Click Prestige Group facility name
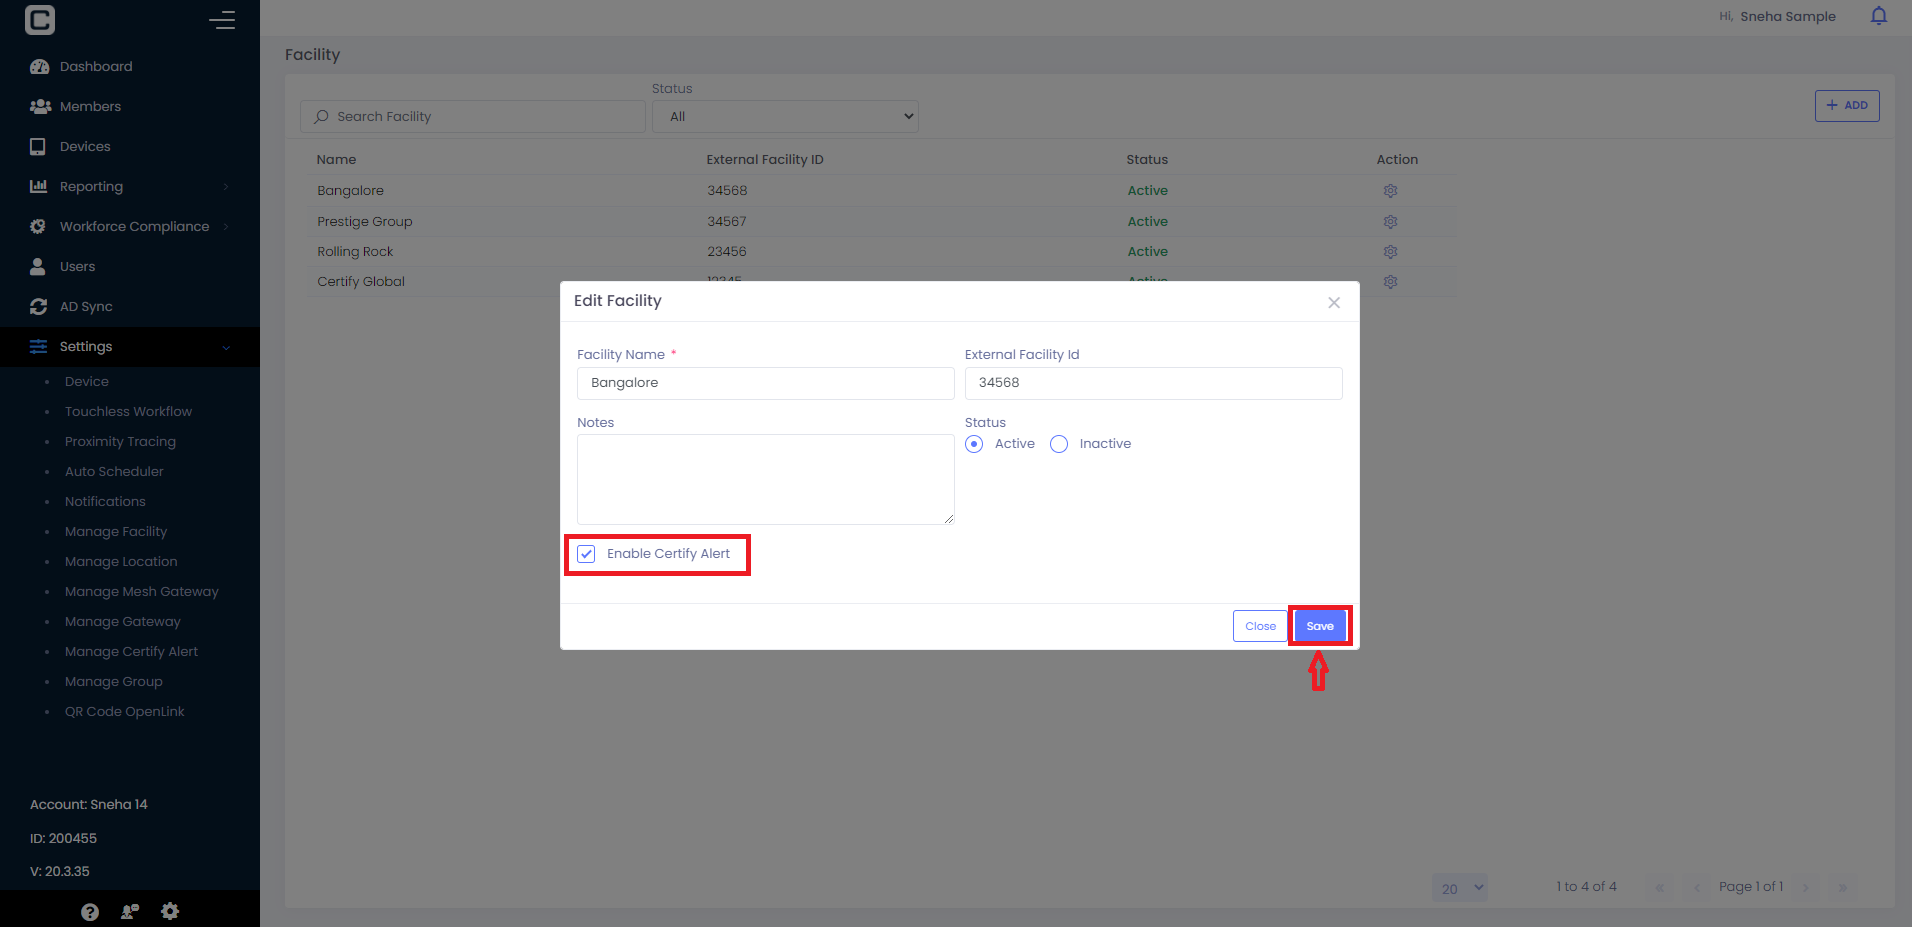 [365, 221]
